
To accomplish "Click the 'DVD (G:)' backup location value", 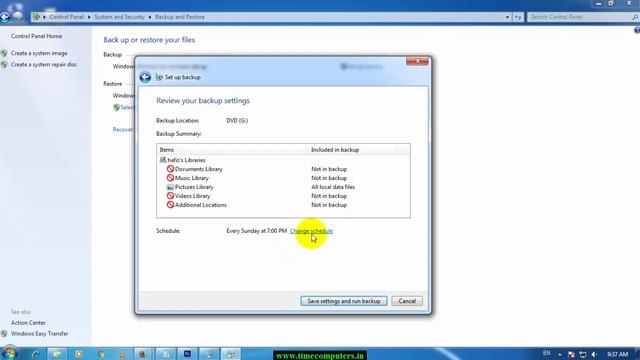I will point(237,120).
